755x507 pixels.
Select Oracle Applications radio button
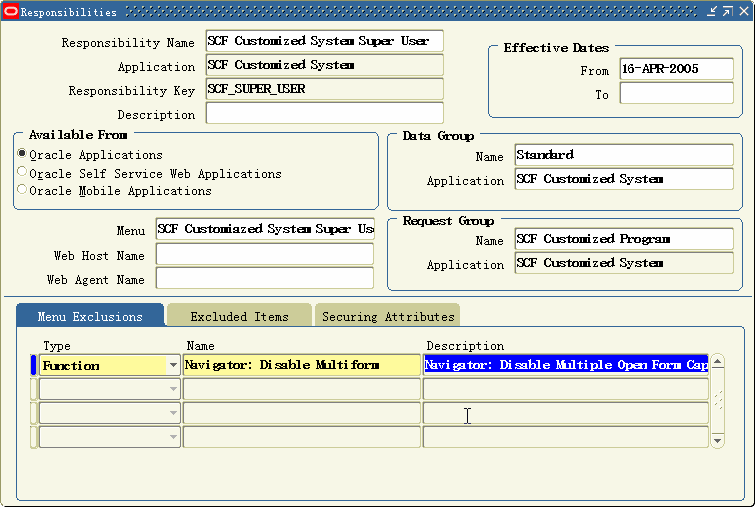pos(22,154)
